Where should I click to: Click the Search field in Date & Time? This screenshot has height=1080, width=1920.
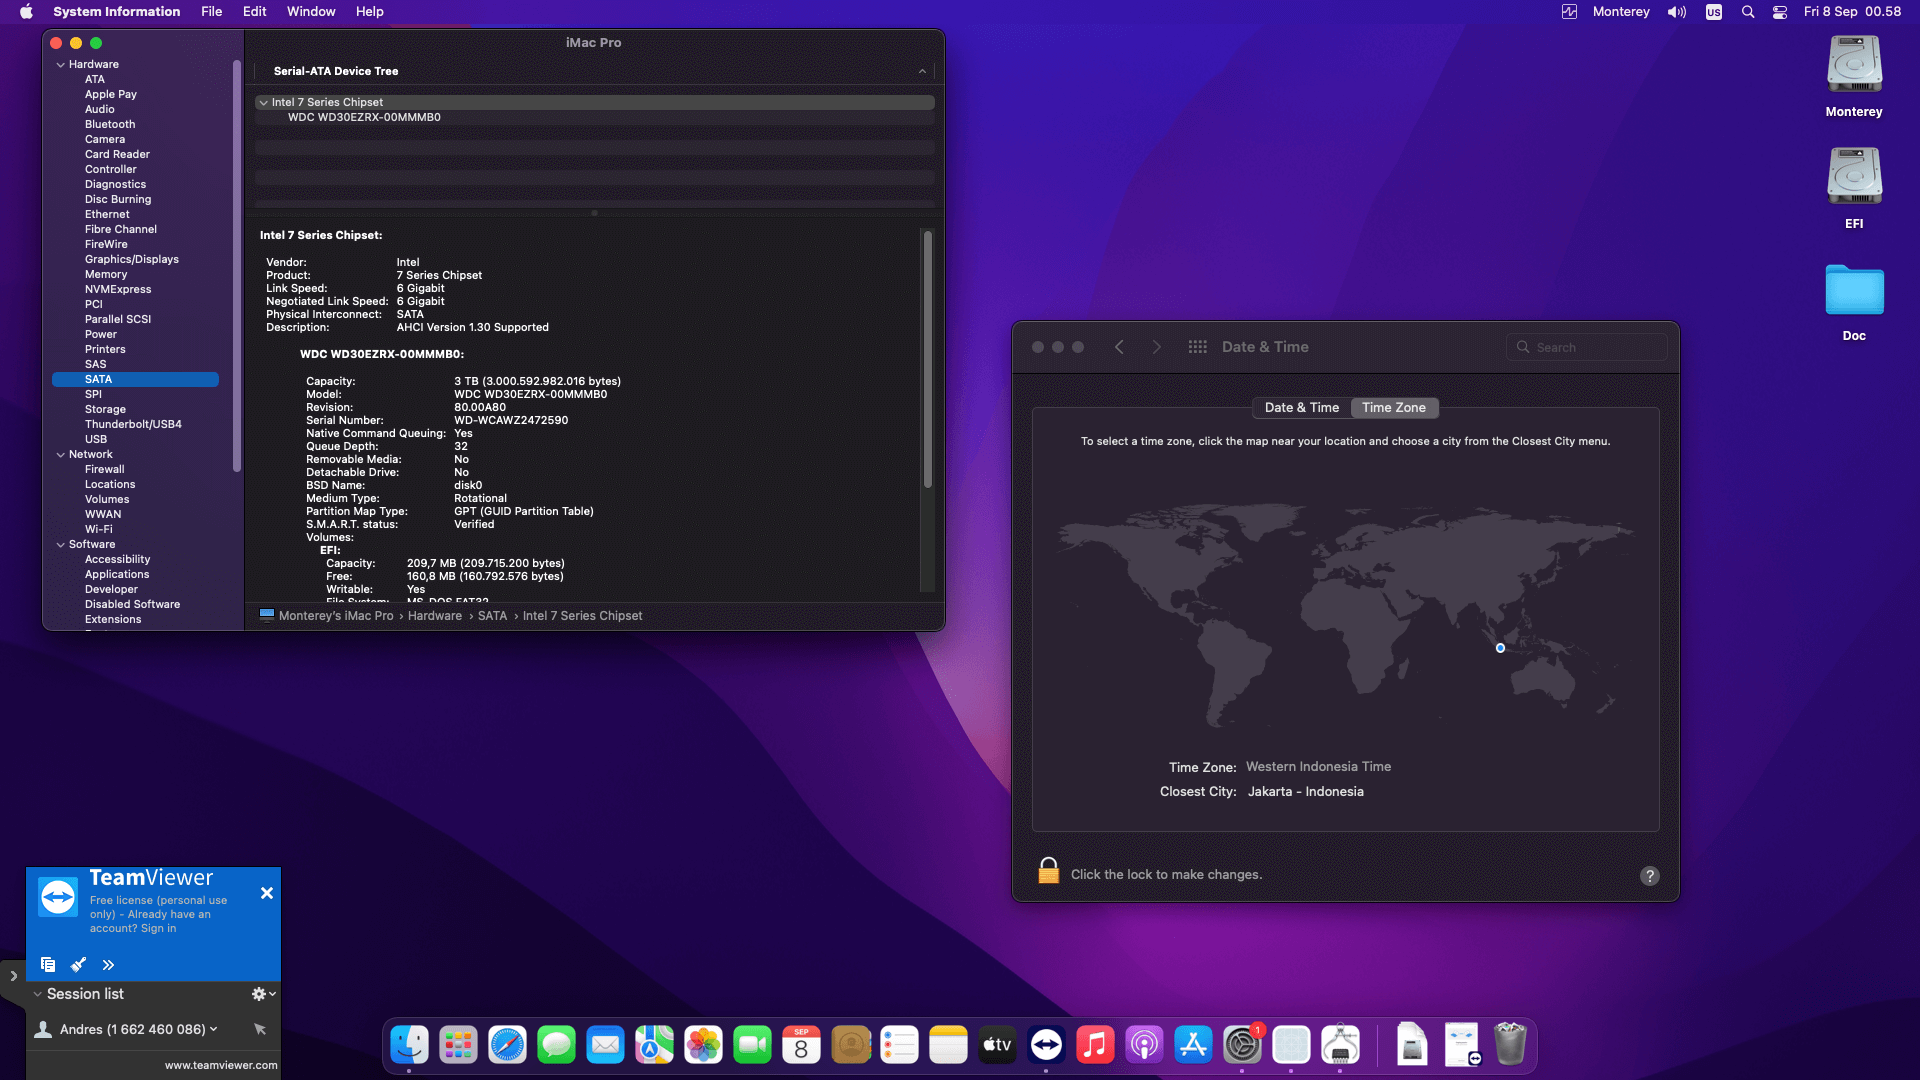click(1586, 347)
